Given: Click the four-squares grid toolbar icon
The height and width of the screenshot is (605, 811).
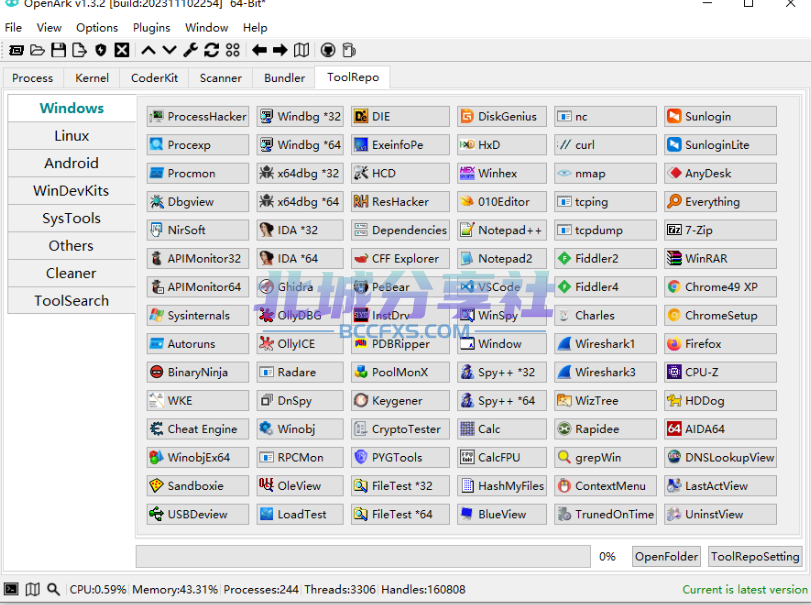Looking at the screenshot, I should [233, 50].
